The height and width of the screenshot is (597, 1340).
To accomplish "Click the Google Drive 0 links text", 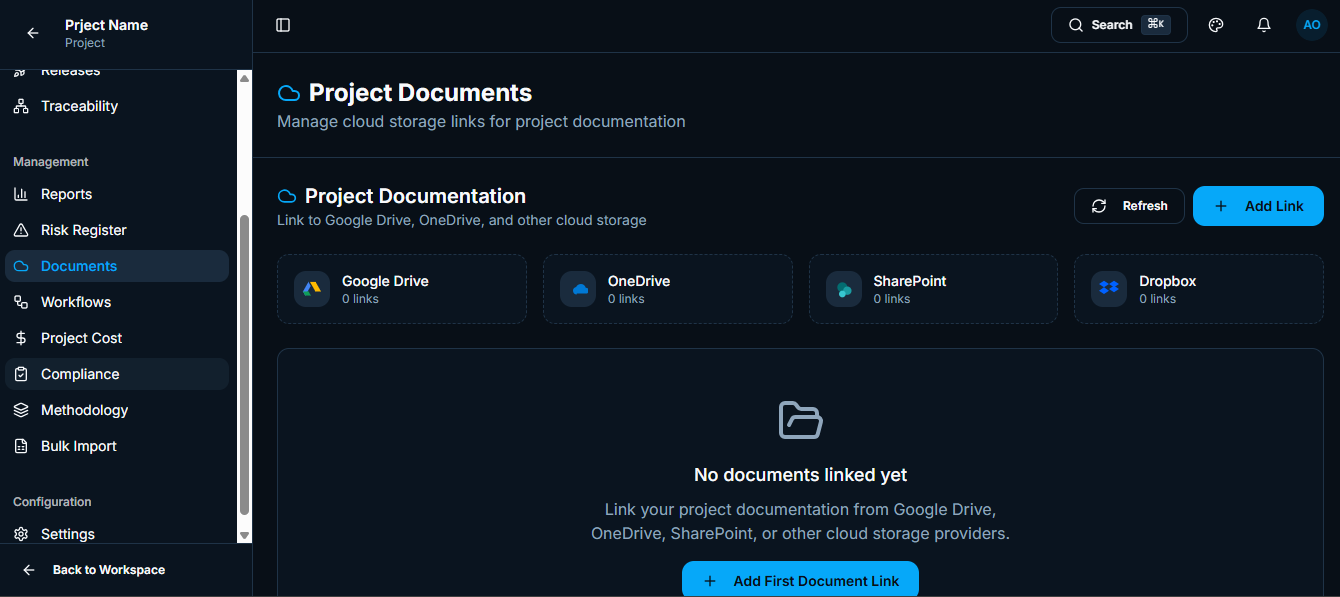I will tap(360, 299).
